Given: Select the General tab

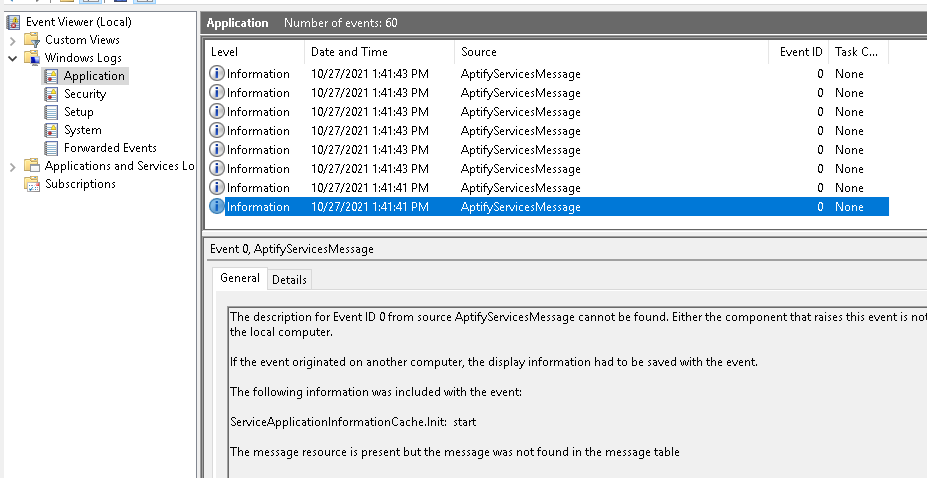Looking at the screenshot, I should pyautogui.click(x=240, y=278).
